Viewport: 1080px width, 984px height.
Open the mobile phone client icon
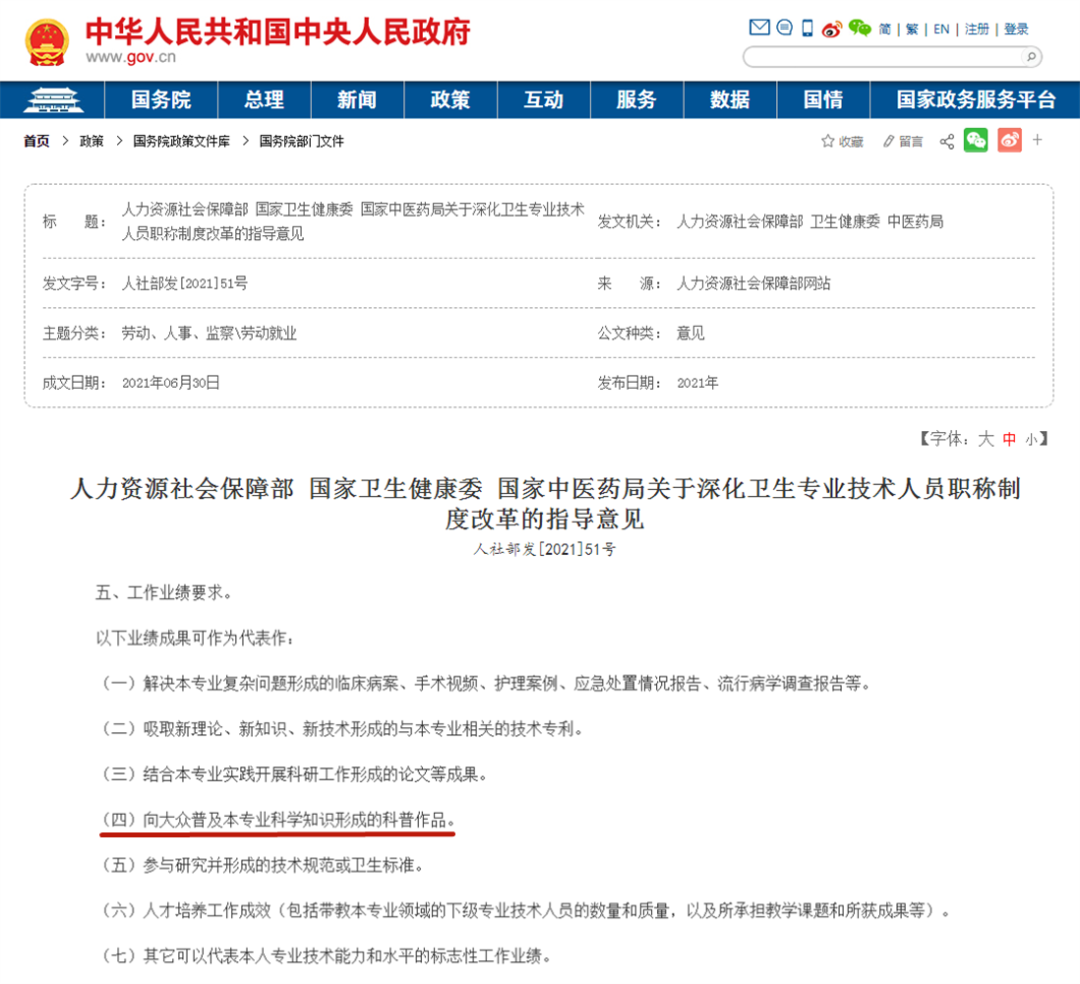(x=808, y=28)
